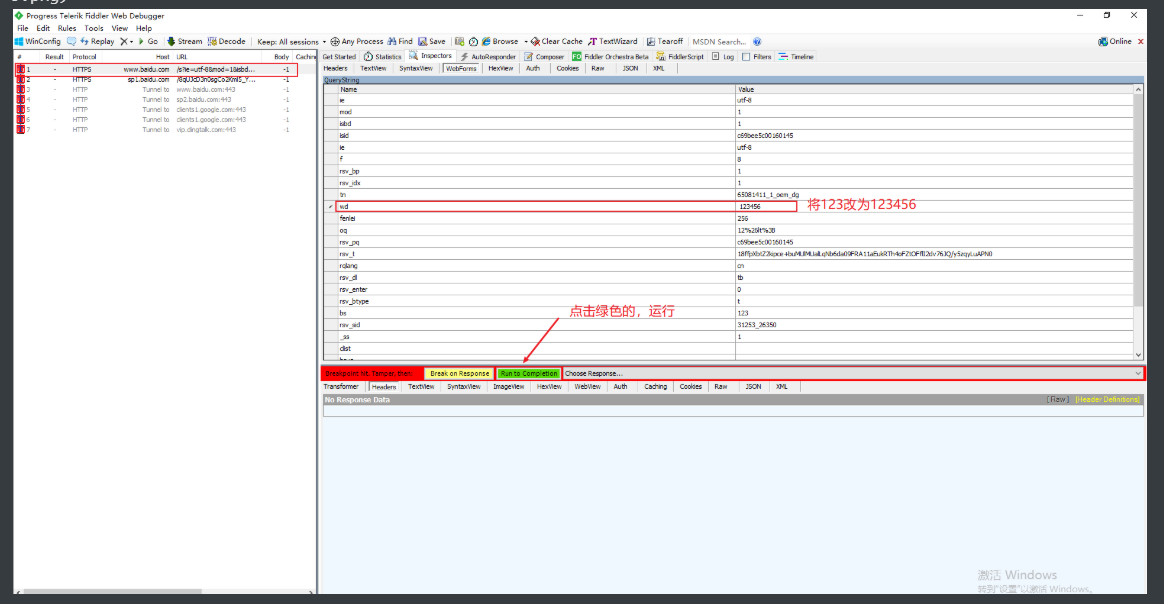Select the response Transformer tab
This screenshot has width=1164, height=604.
[x=341, y=387]
